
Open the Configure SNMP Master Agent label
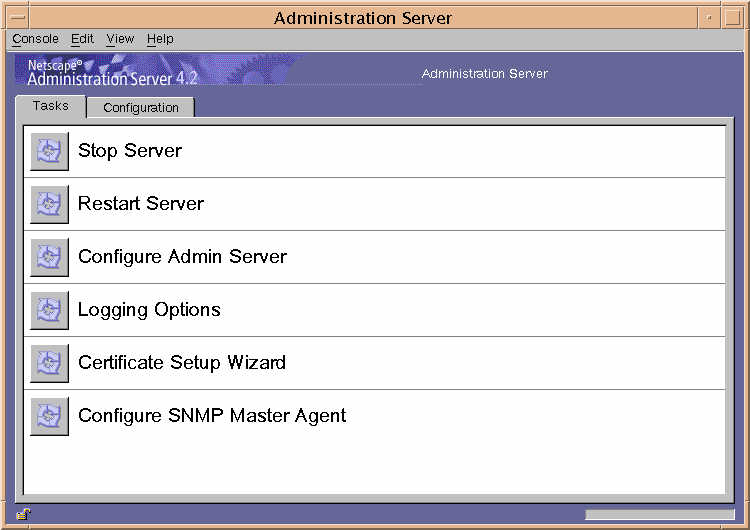[212, 416]
